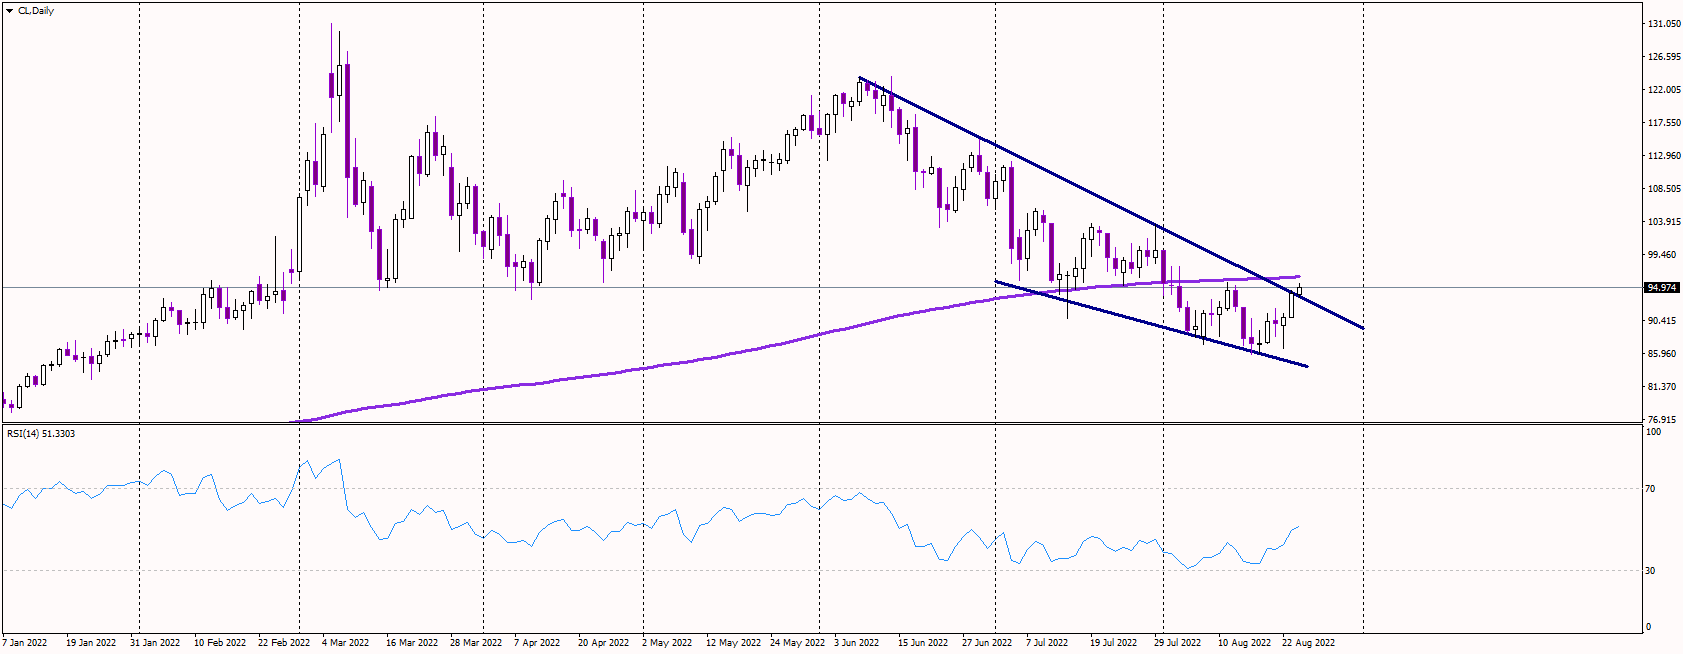Select the RSI scale value 100
The image size is (1683, 654).
coord(1654,432)
